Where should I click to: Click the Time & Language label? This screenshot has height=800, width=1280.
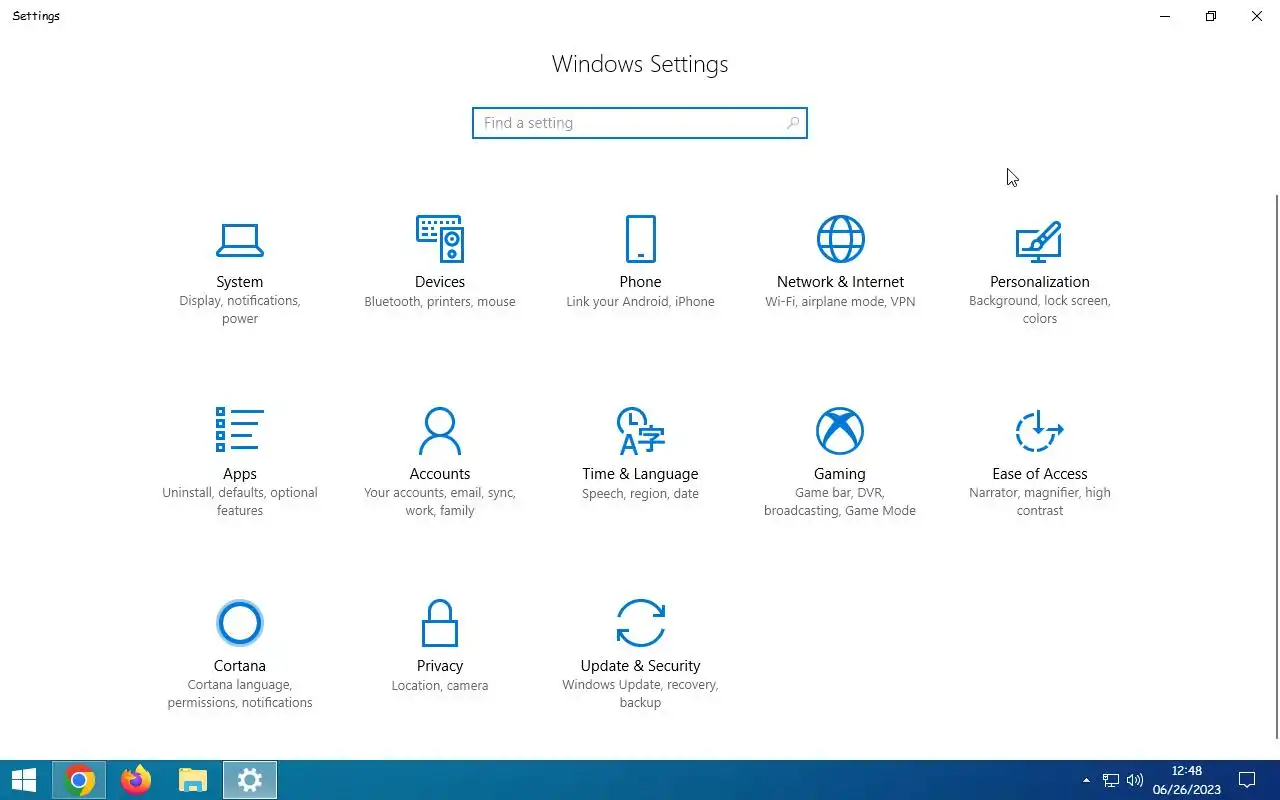coord(640,474)
